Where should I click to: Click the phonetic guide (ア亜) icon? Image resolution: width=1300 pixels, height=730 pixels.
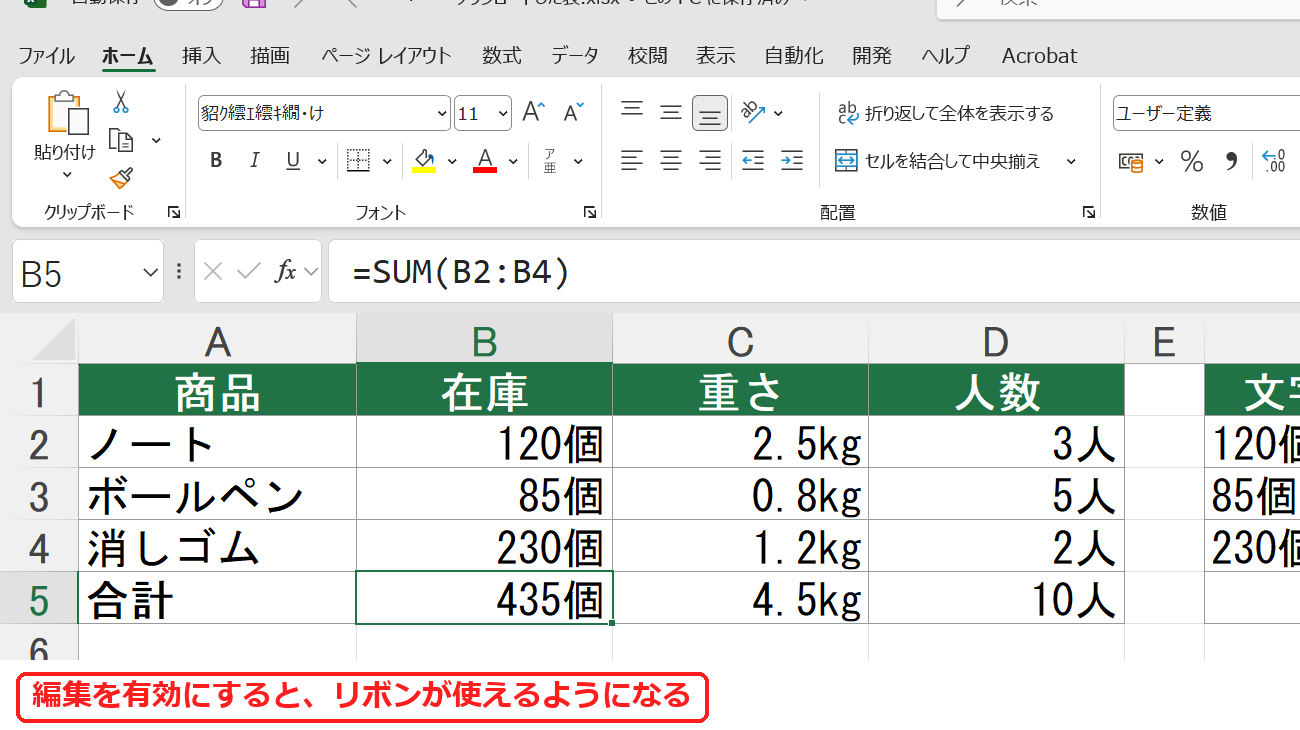[550, 160]
